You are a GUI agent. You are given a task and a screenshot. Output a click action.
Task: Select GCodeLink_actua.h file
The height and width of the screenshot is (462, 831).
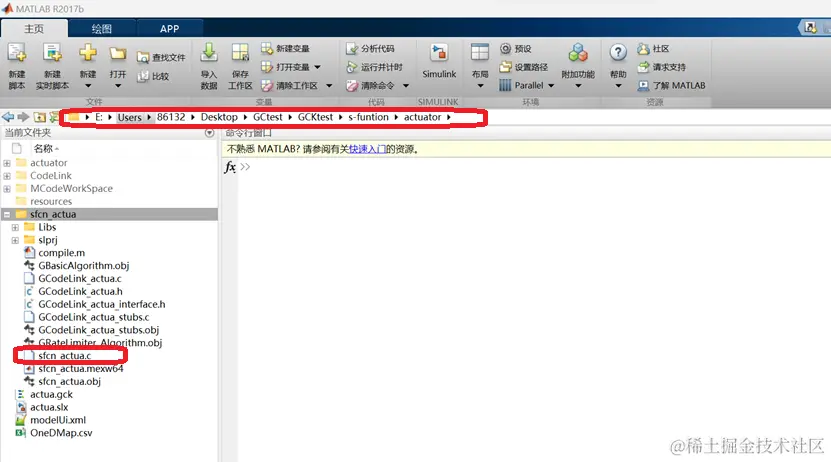tap(80, 291)
